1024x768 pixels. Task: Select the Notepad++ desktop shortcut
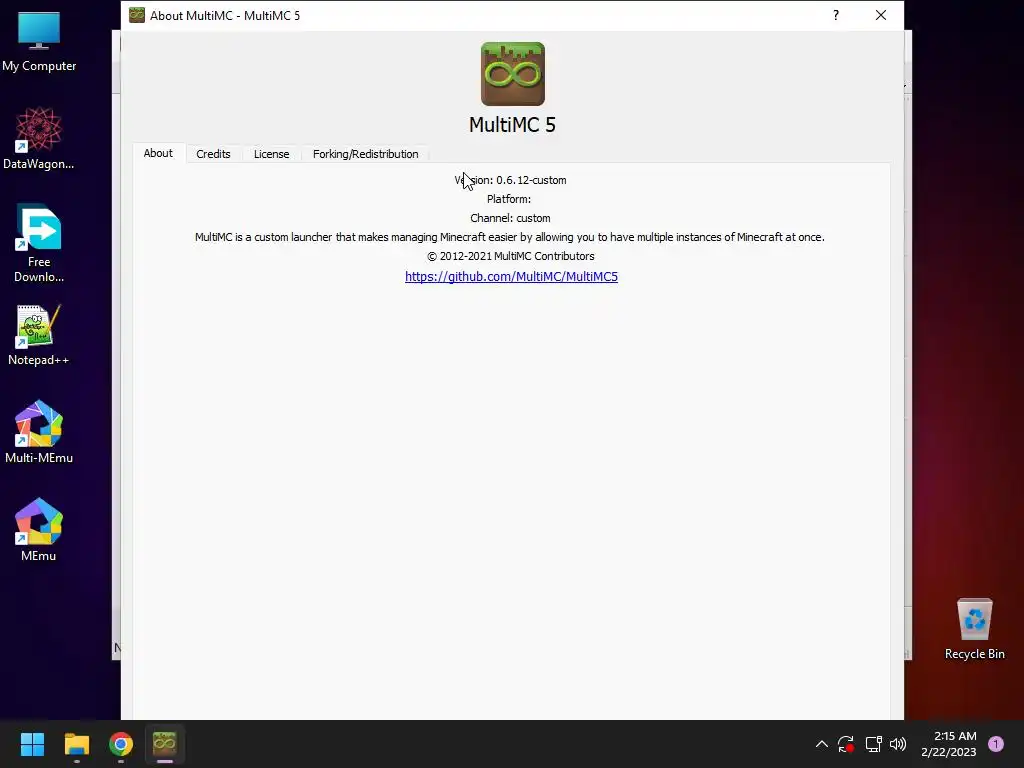tap(39, 335)
